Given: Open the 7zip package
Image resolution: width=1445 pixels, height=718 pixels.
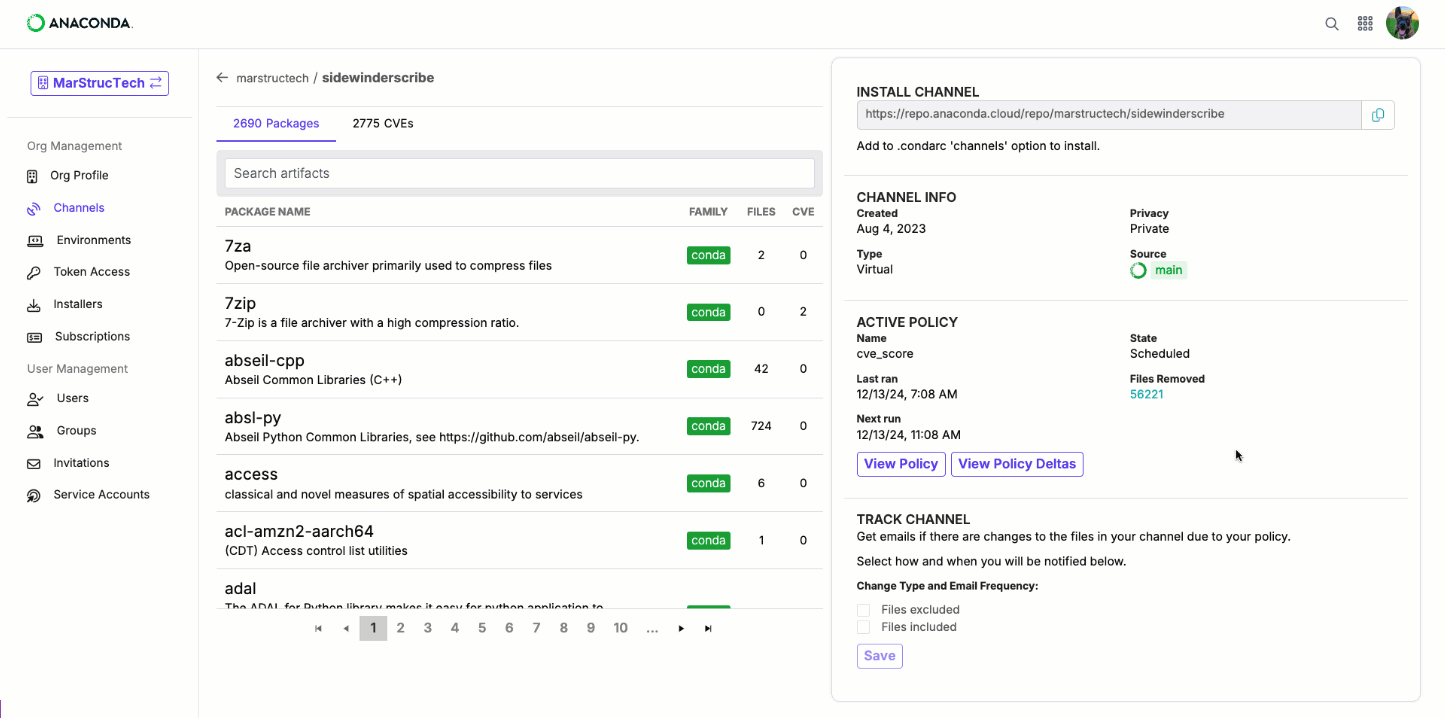Looking at the screenshot, I should 241,303.
